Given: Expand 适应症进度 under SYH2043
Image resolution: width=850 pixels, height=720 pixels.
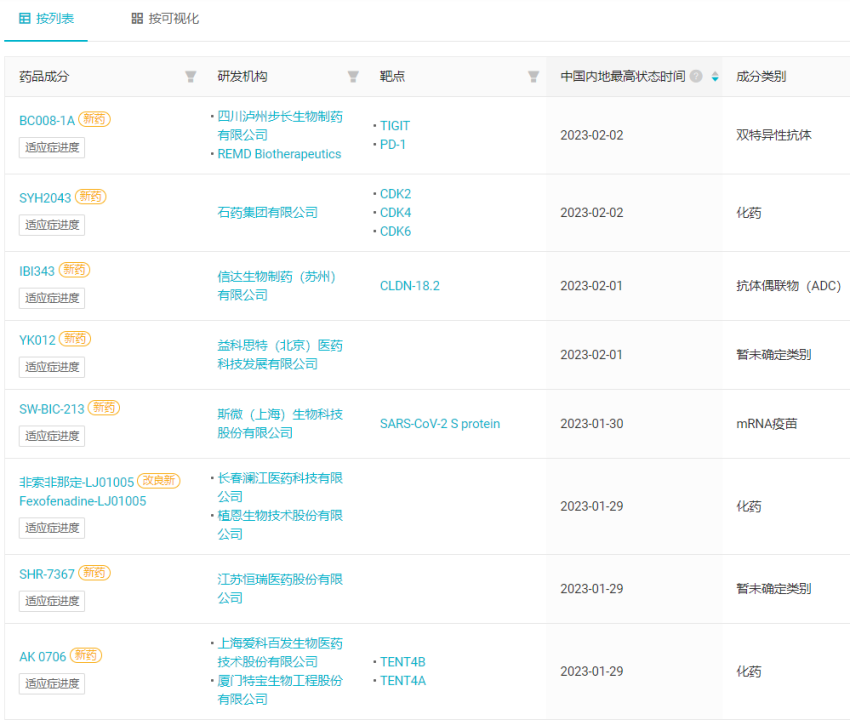Looking at the screenshot, I should [52, 225].
